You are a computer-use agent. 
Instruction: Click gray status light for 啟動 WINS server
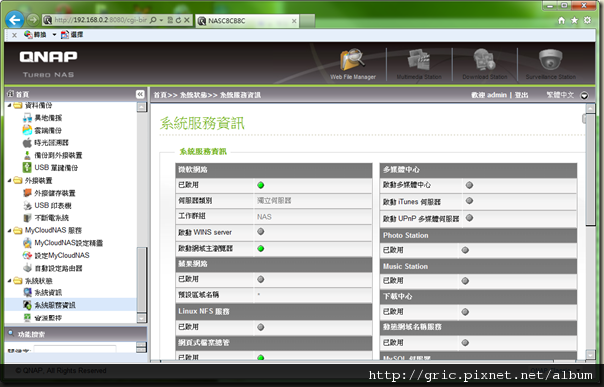[x=261, y=231]
